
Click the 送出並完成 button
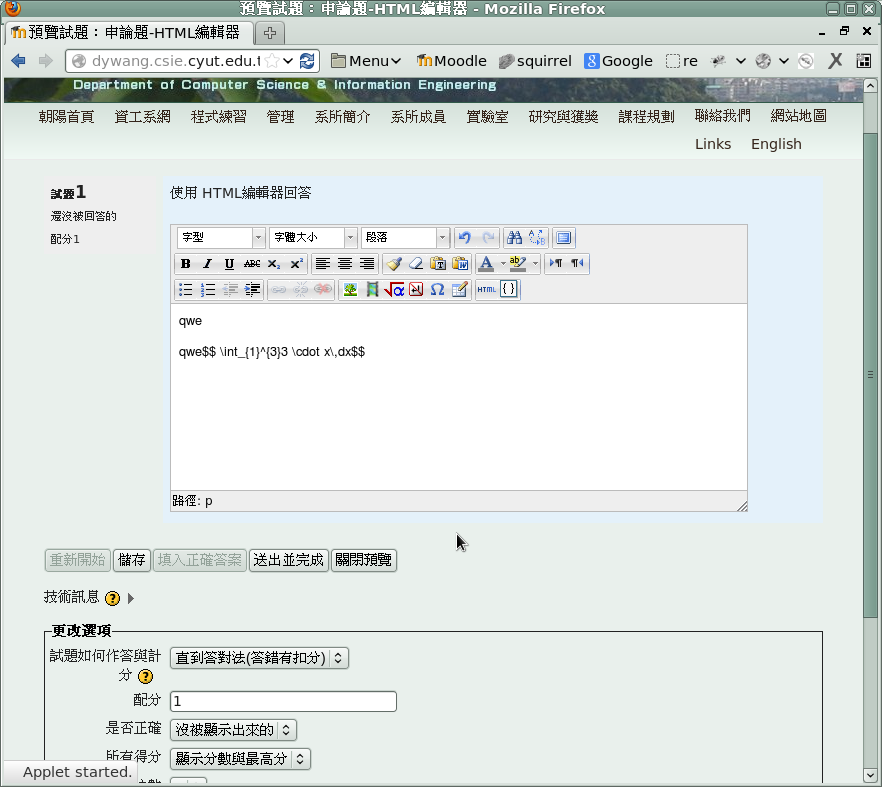(x=288, y=560)
